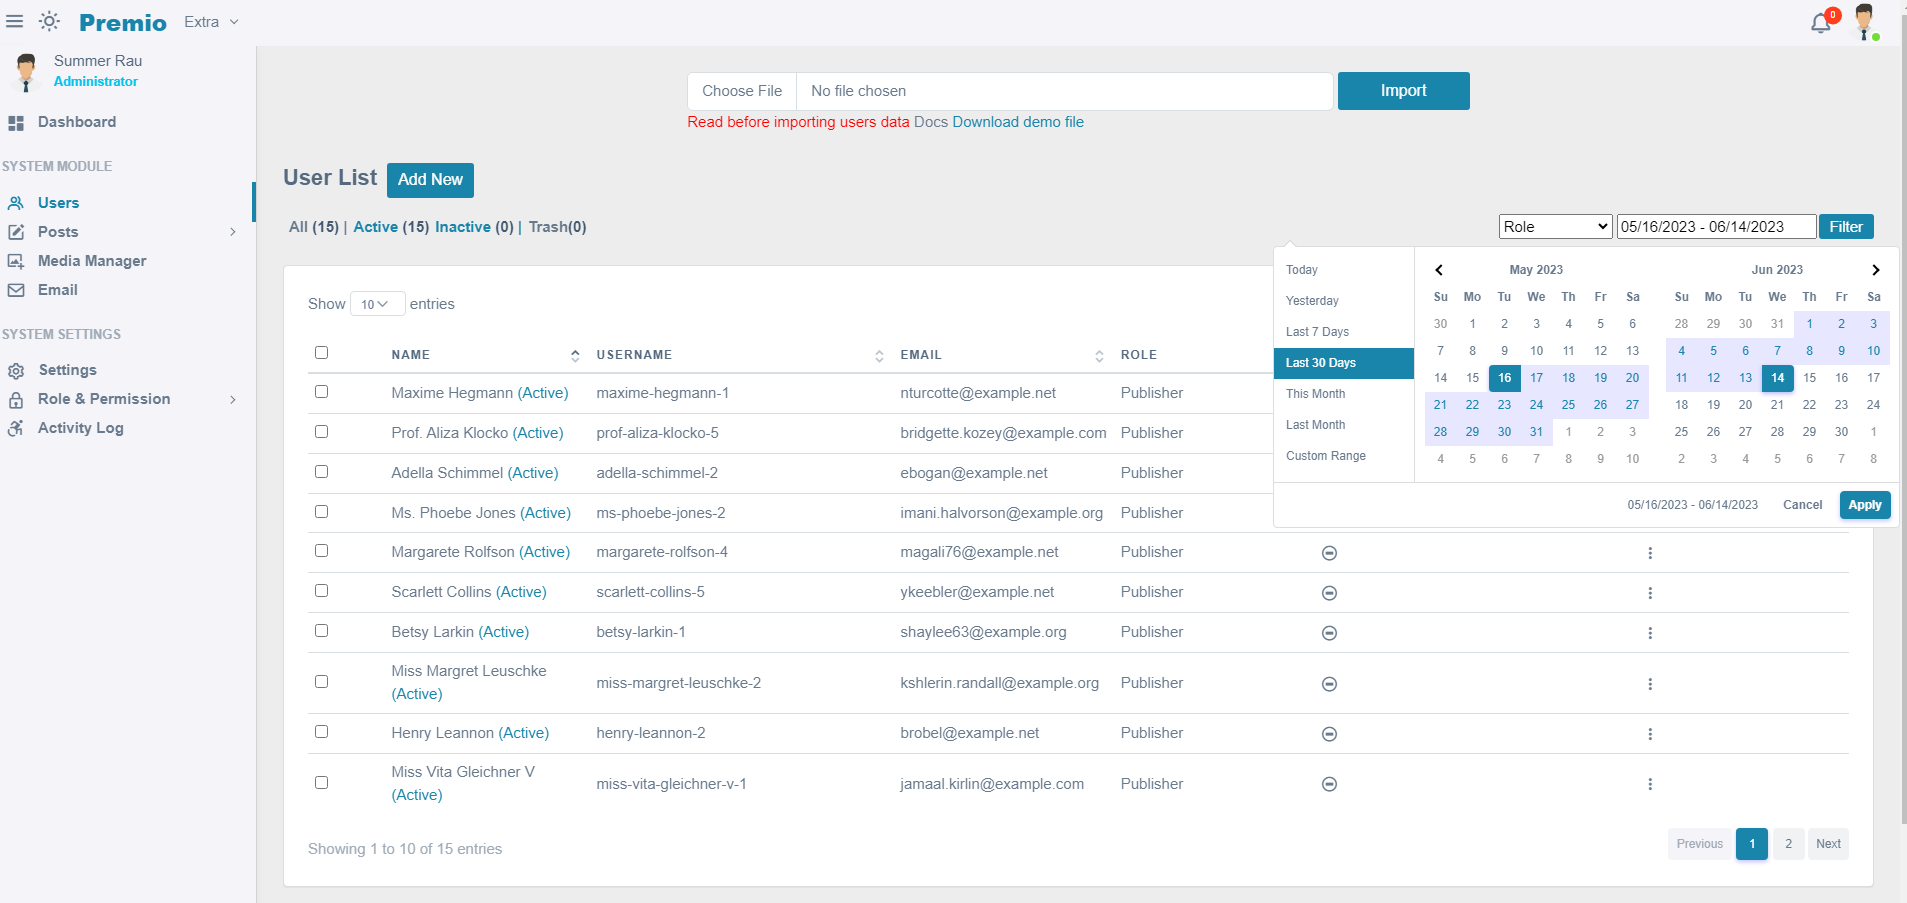Viewport: 1907px width, 903px height.
Task: Toggle the theme brightness icon
Action: pos(49,21)
